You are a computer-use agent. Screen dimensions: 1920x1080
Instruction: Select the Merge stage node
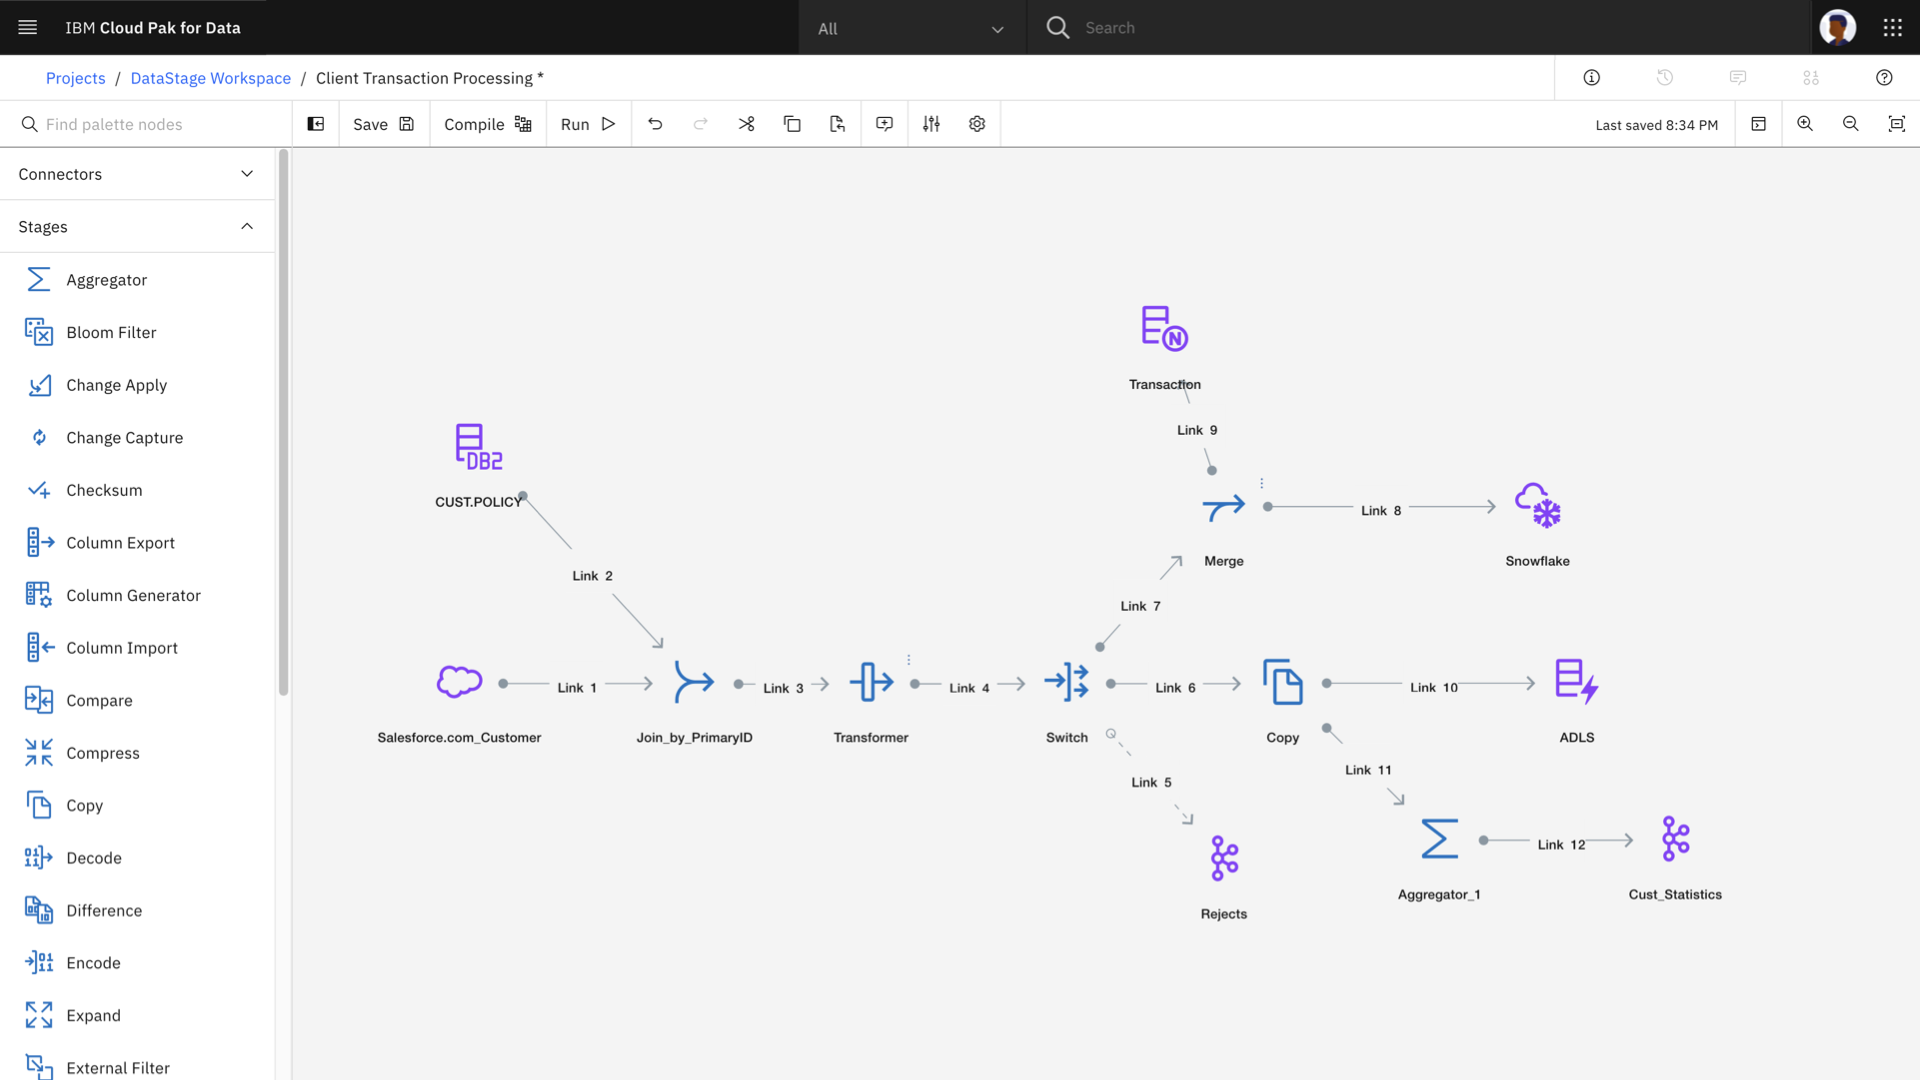(x=1223, y=507)
